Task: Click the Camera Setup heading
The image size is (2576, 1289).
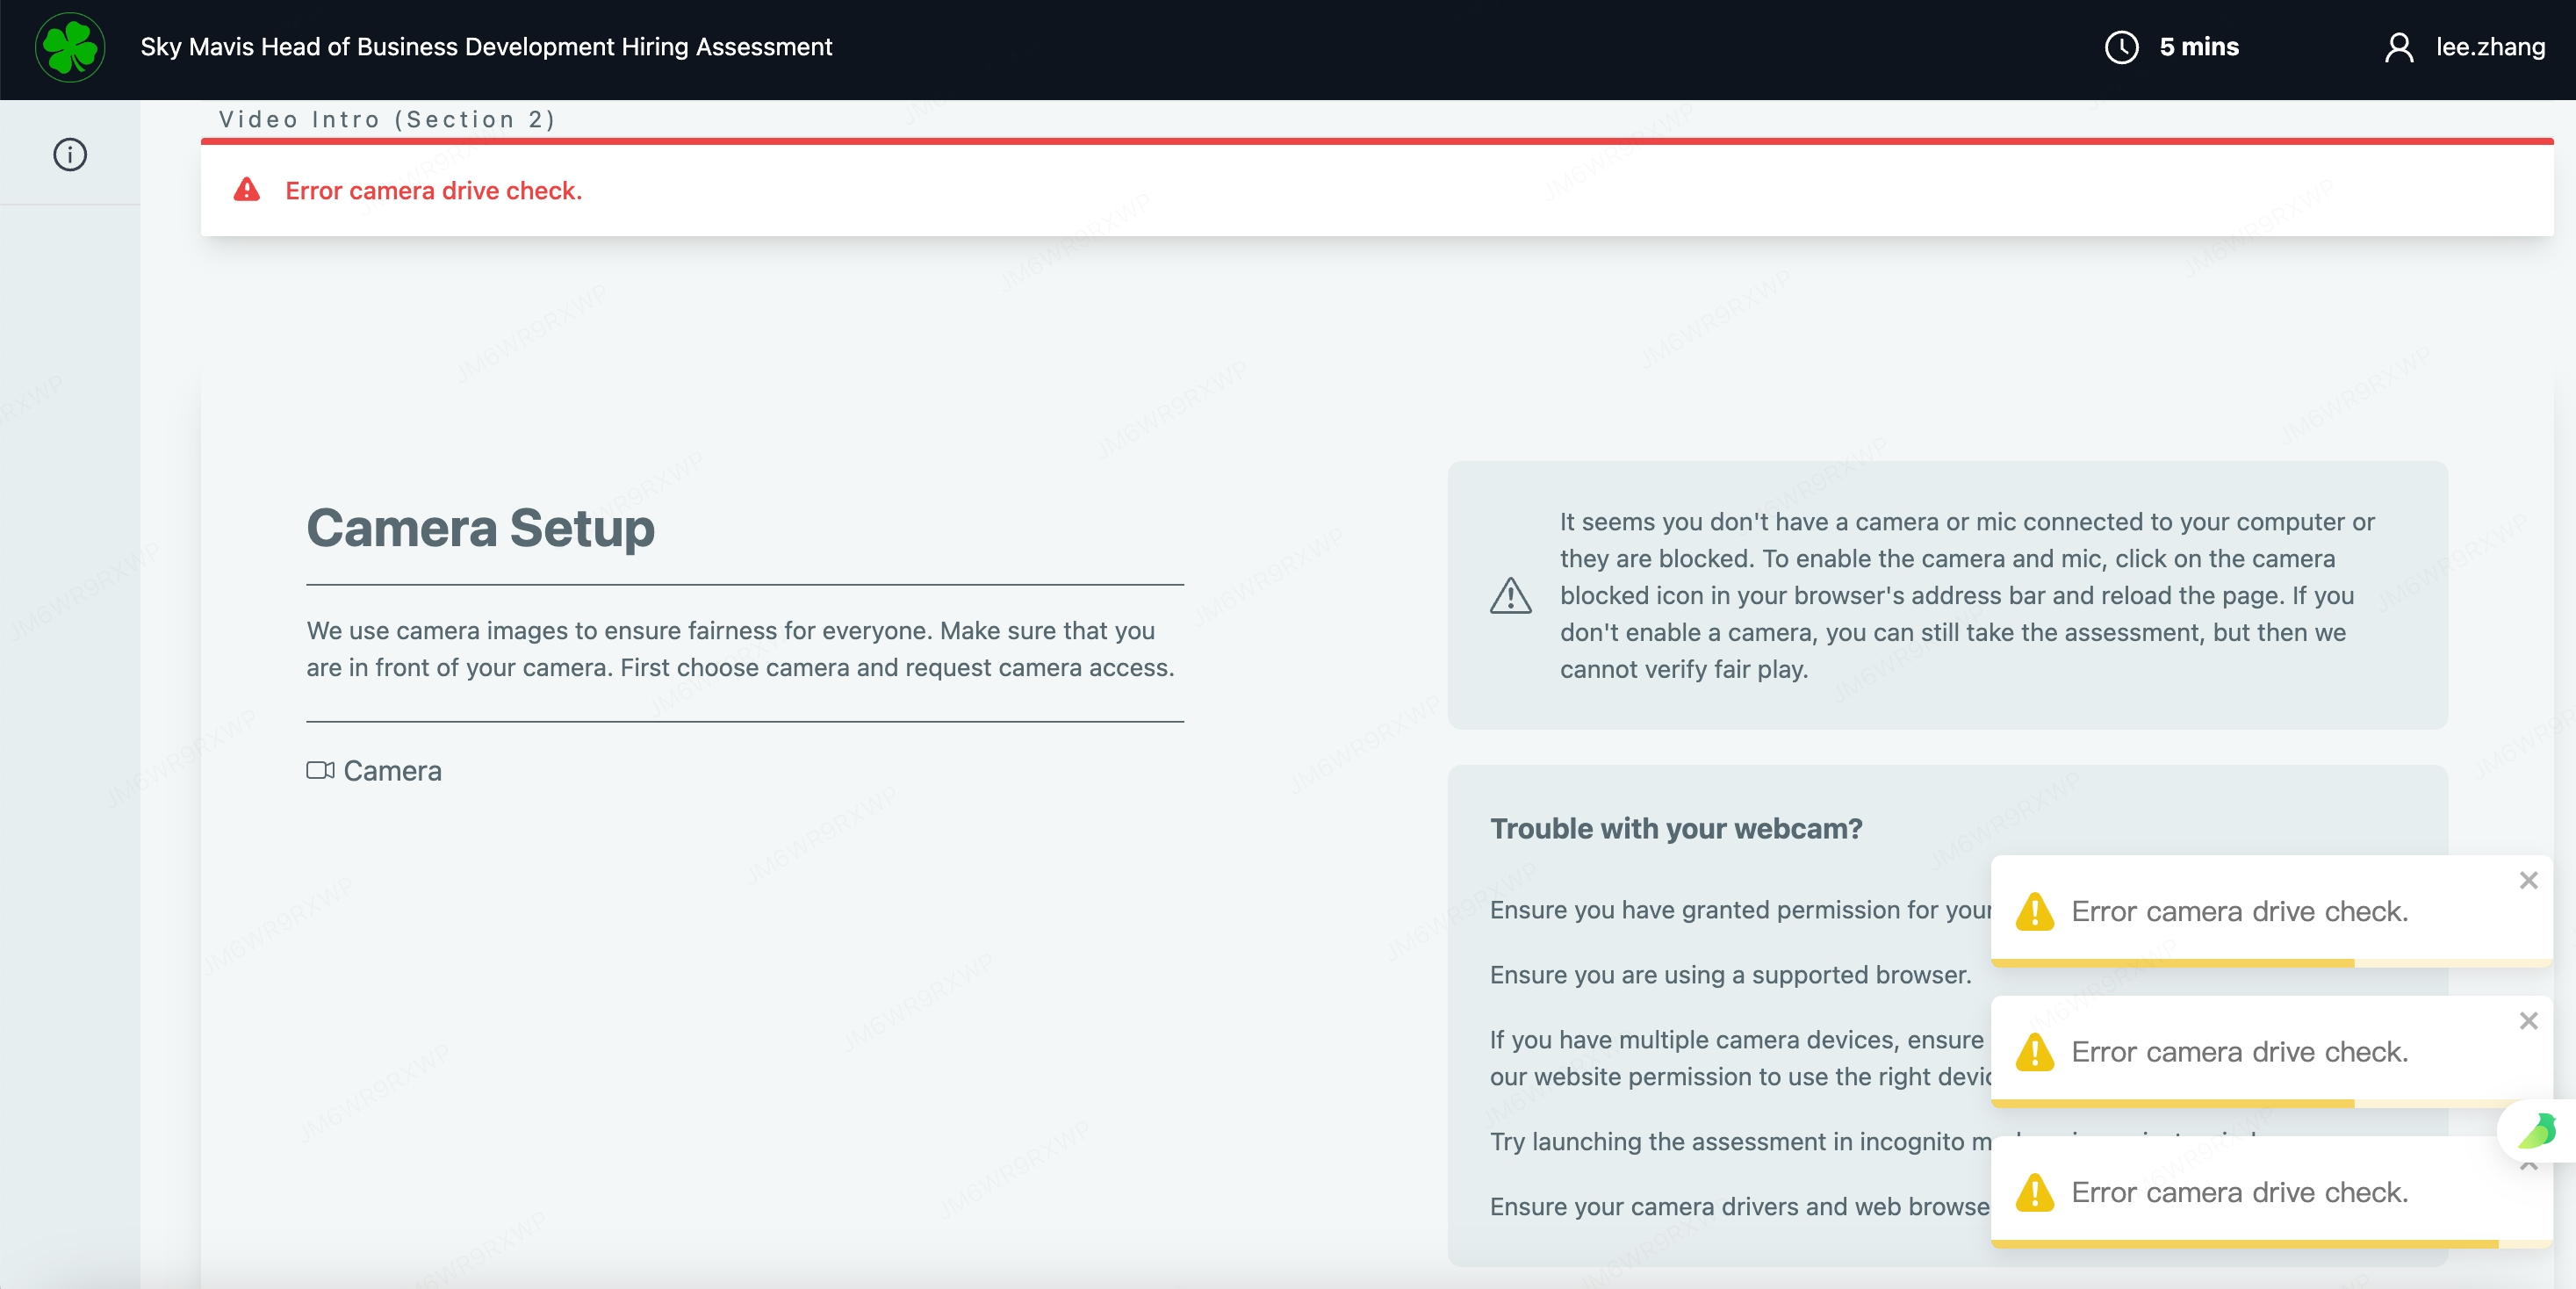Action: (480, 527)
